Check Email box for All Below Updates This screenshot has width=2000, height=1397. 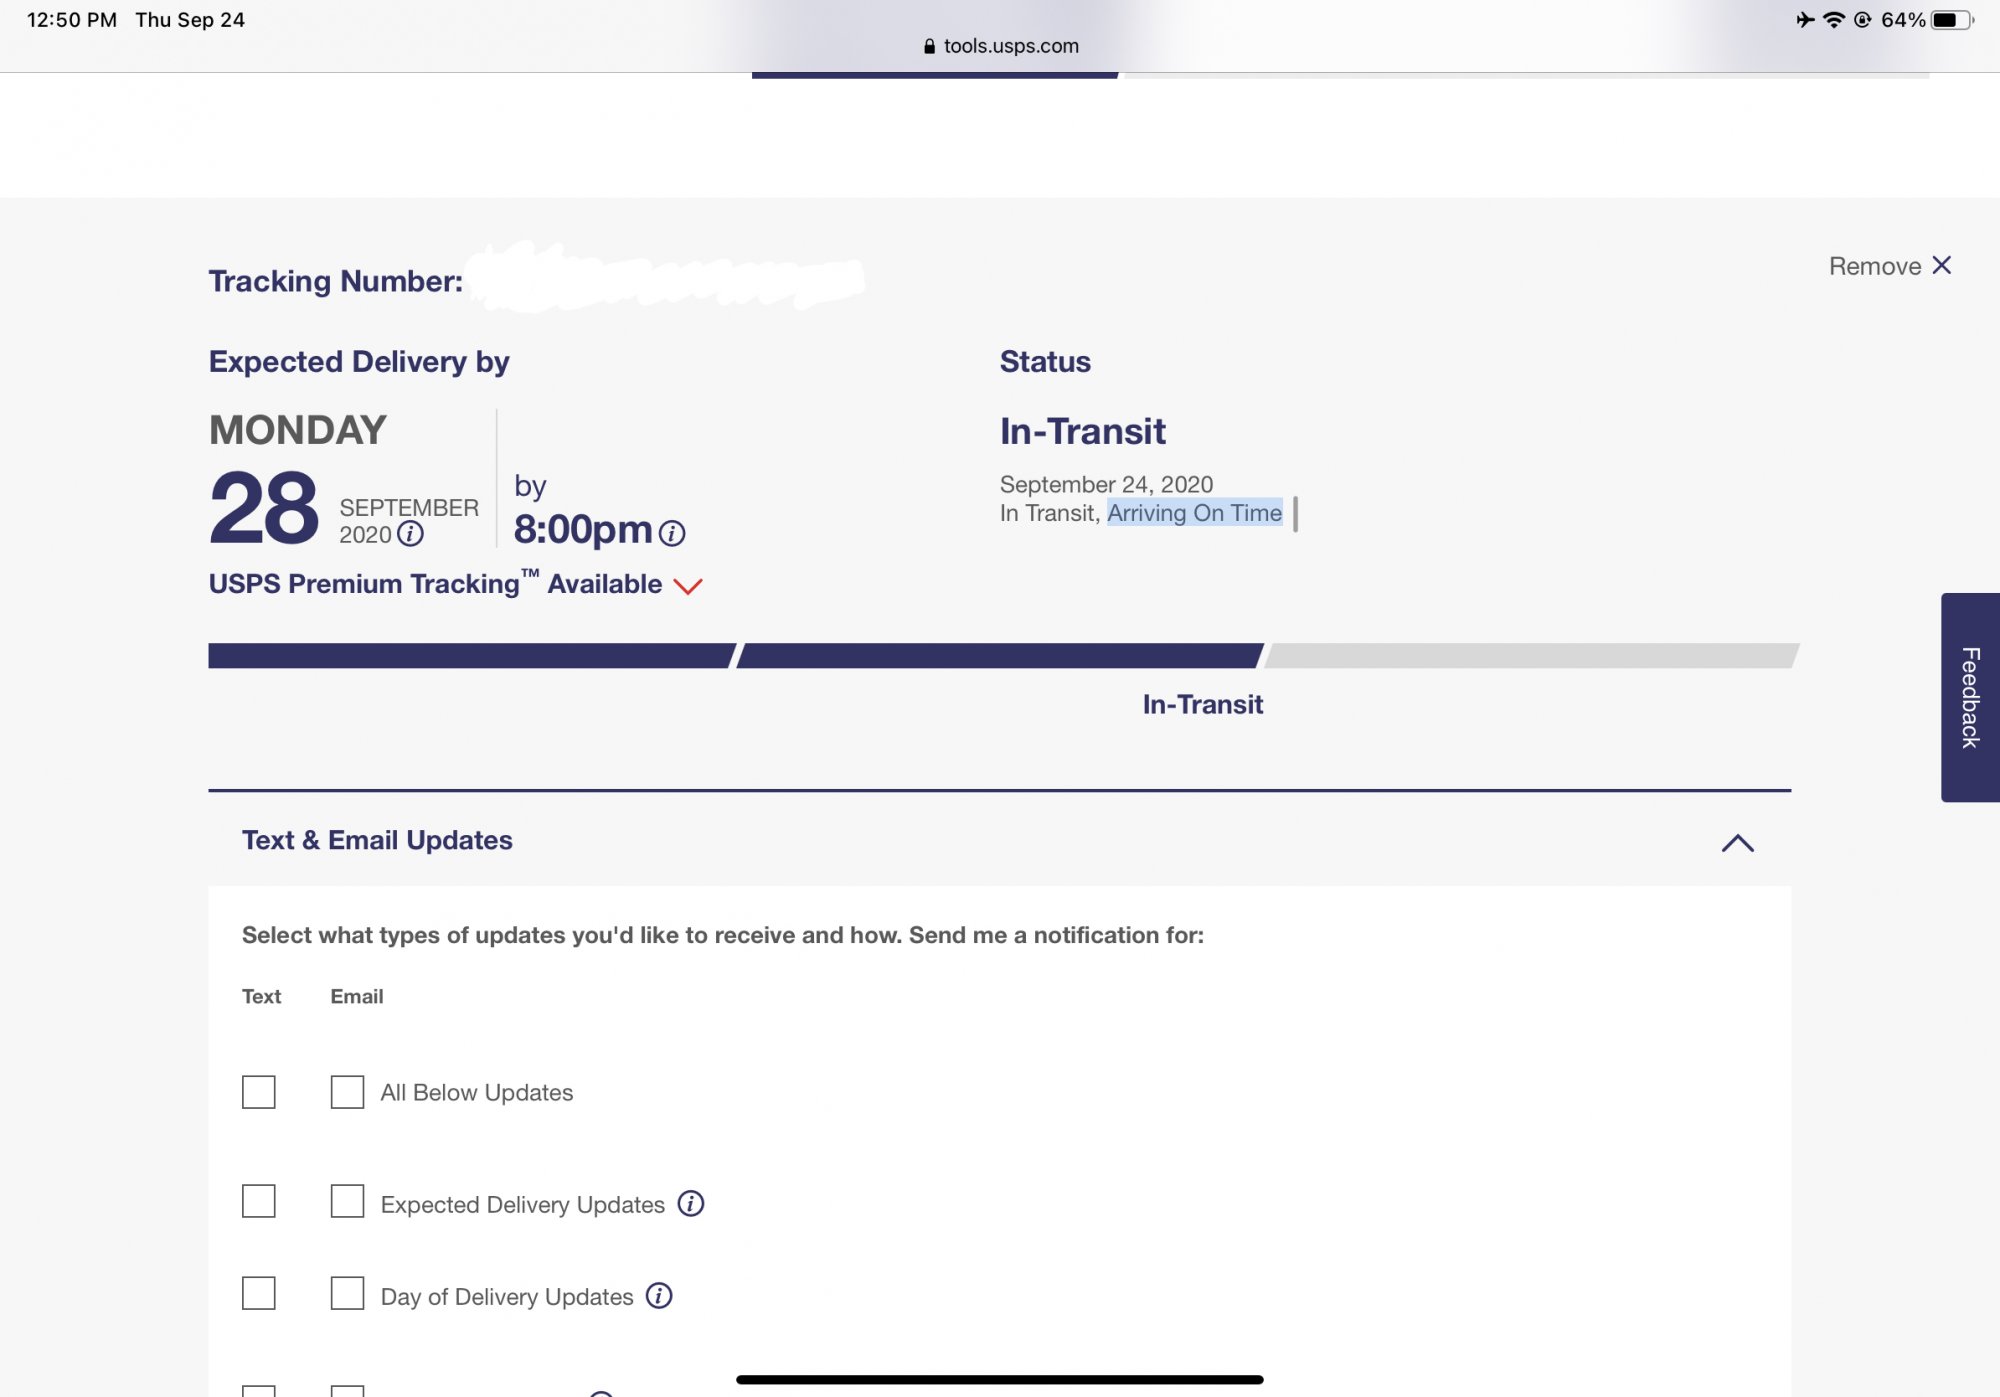[347, 1092]
